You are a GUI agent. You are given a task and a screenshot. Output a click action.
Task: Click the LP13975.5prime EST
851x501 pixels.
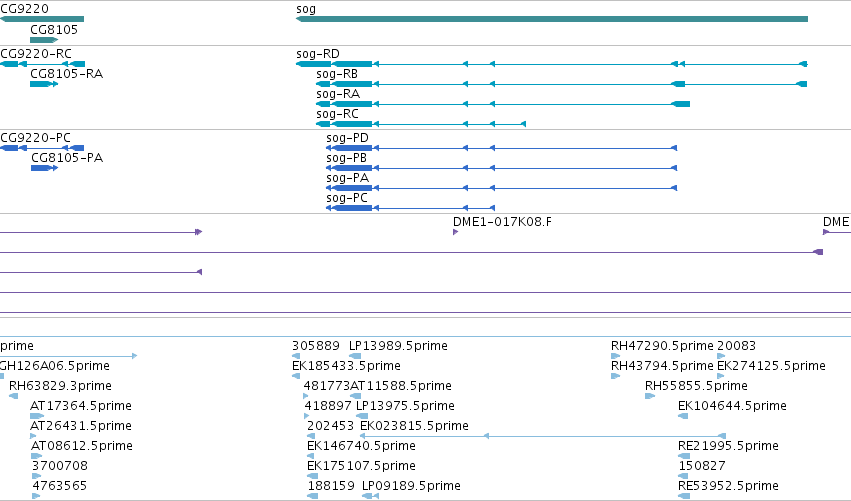[405, 406]
